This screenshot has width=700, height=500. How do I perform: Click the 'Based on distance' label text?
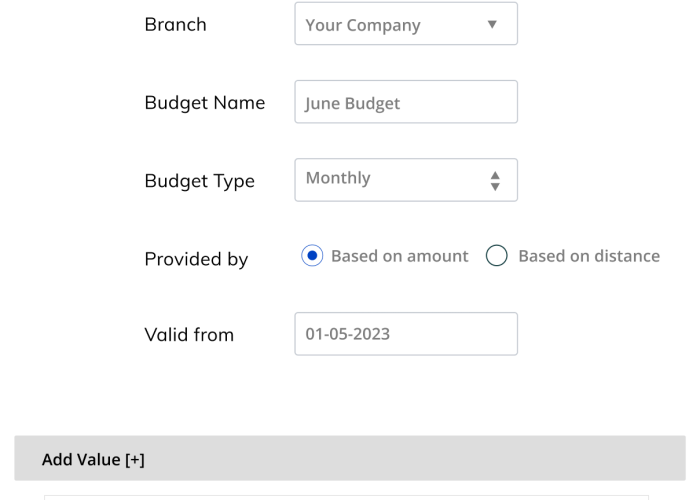588,256
